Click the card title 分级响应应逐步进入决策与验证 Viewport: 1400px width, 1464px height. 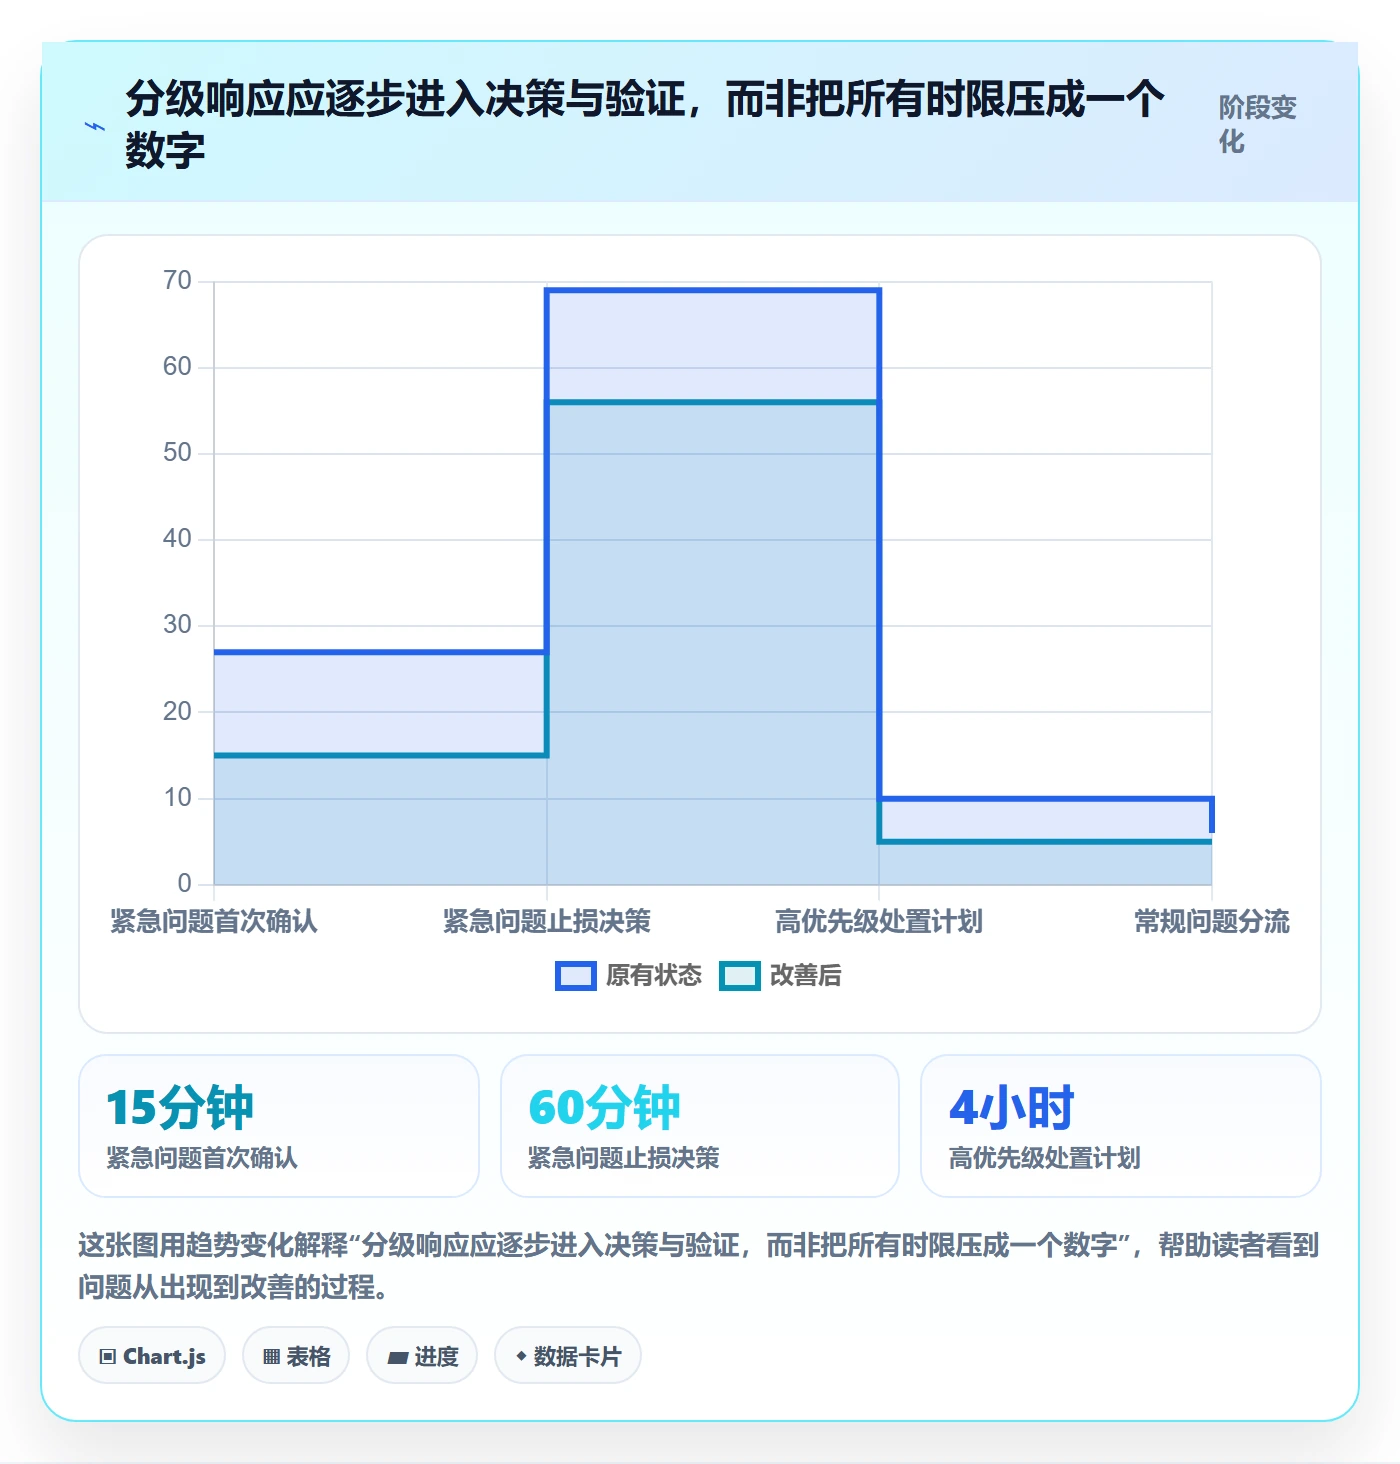(644, 125)
